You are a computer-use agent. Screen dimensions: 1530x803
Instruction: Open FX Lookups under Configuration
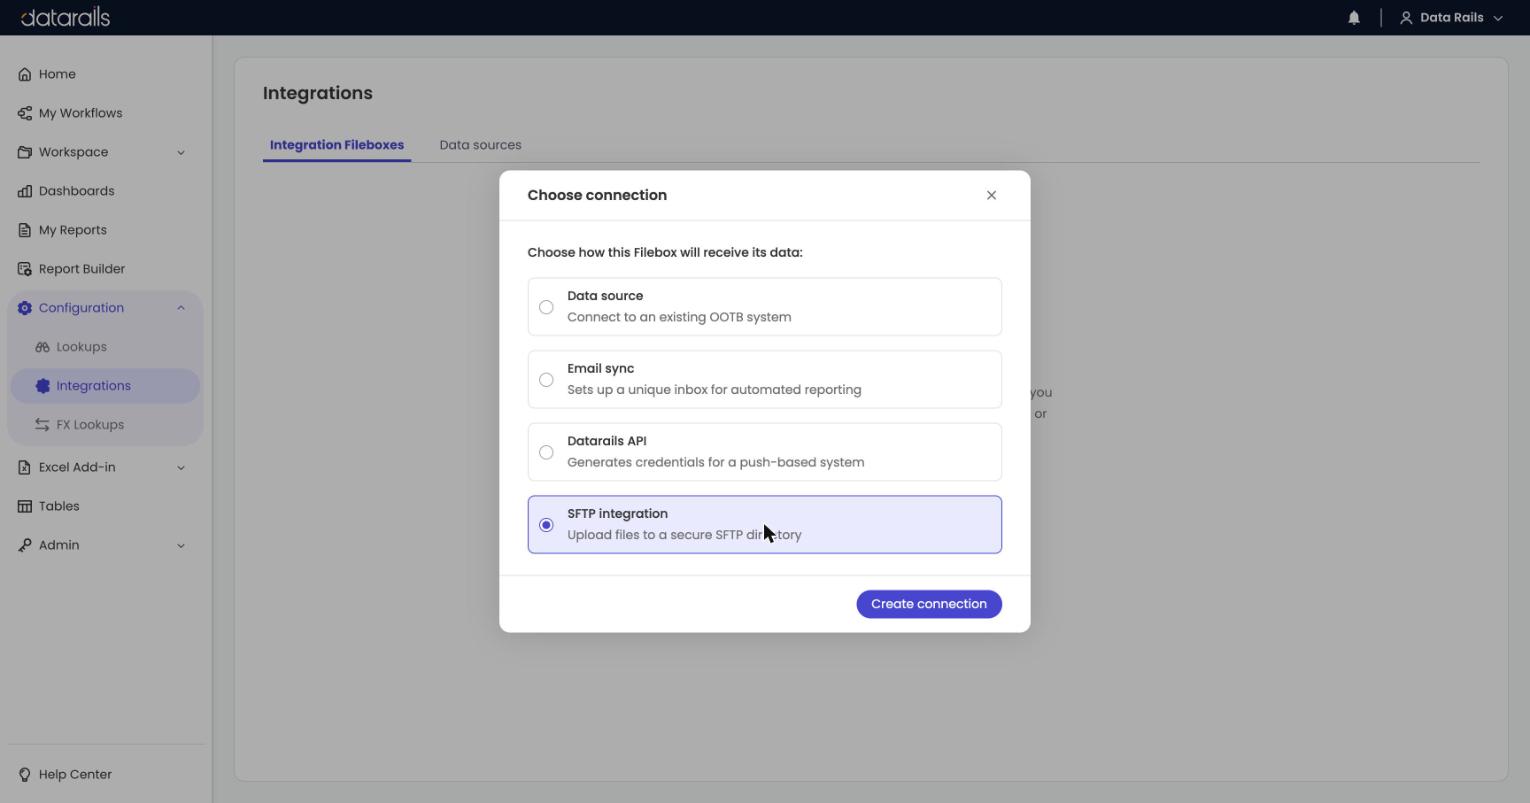[x=90, y=425]
